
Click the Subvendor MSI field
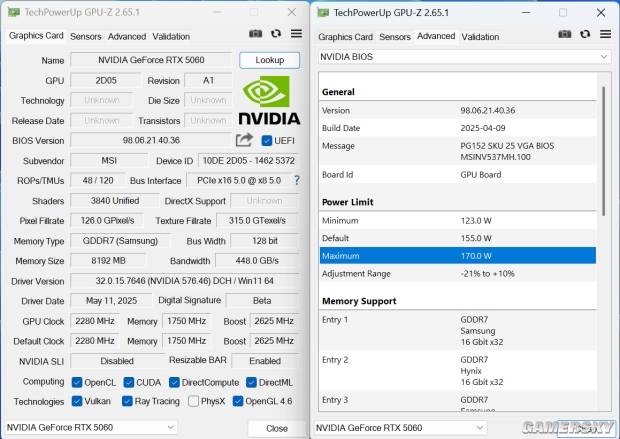click(109, 161)
